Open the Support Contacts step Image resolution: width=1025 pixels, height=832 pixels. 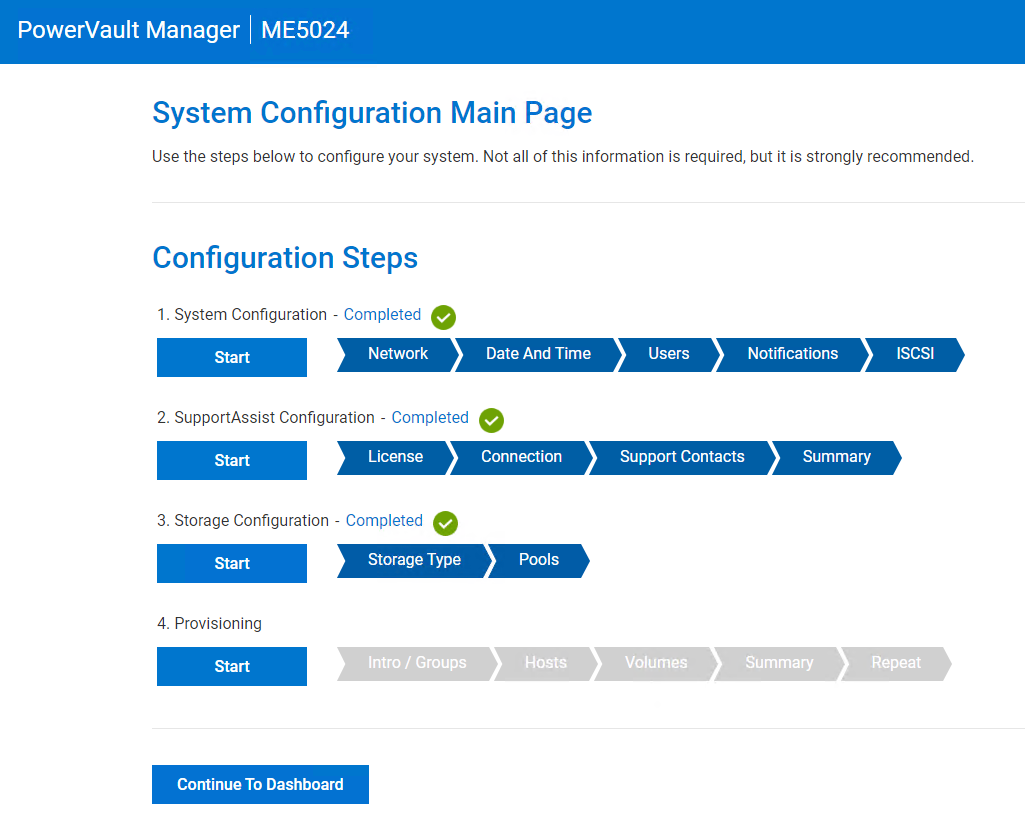tap(682, 458)
